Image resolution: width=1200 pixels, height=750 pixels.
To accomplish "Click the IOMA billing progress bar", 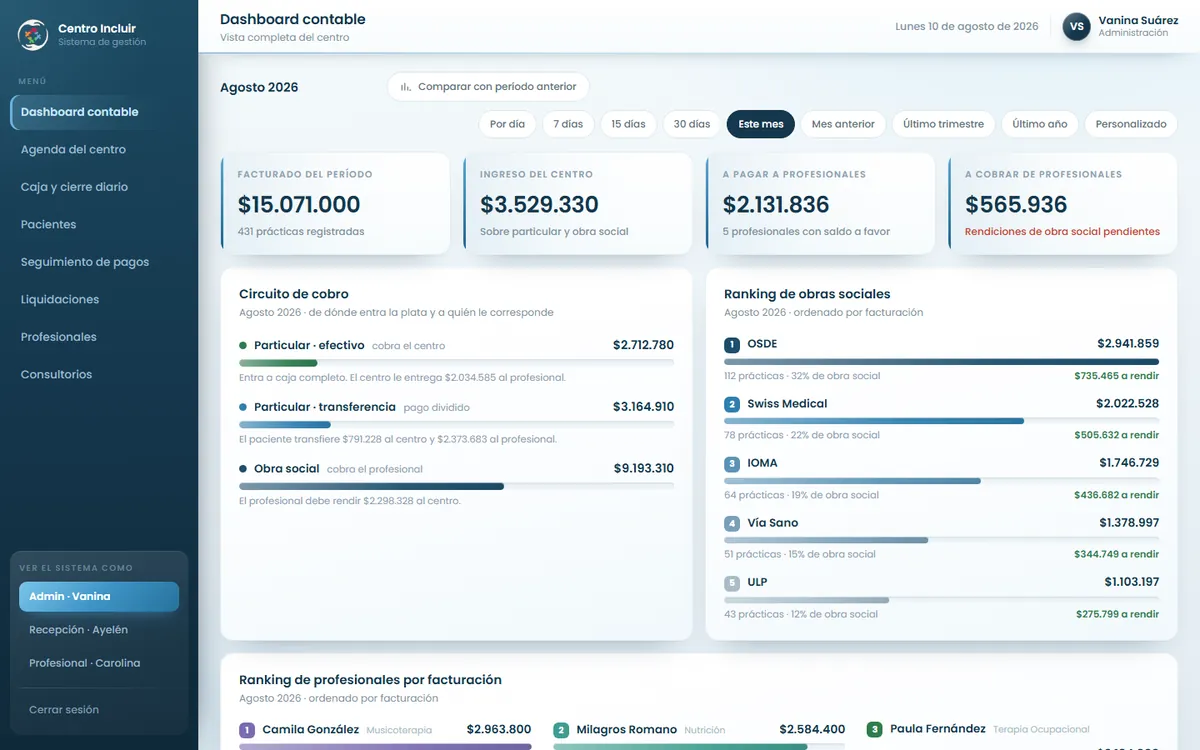I will coord(941,481).
